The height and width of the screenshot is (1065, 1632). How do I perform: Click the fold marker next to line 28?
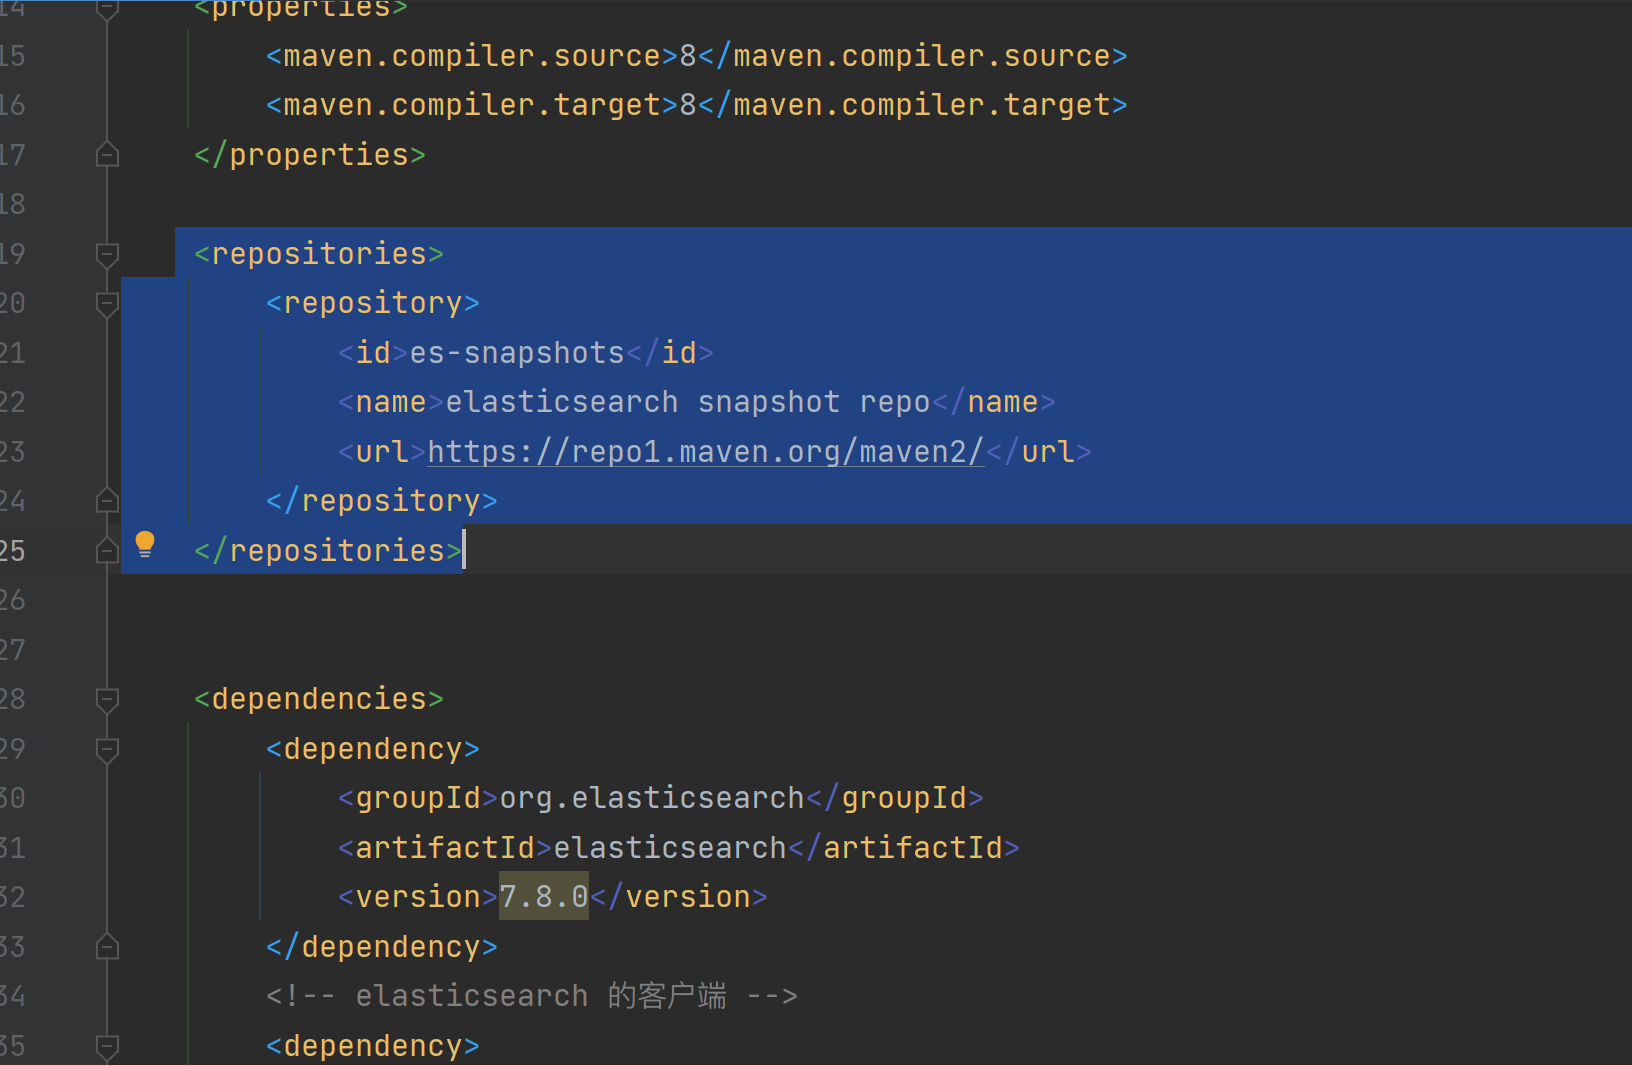pos(107,700)
